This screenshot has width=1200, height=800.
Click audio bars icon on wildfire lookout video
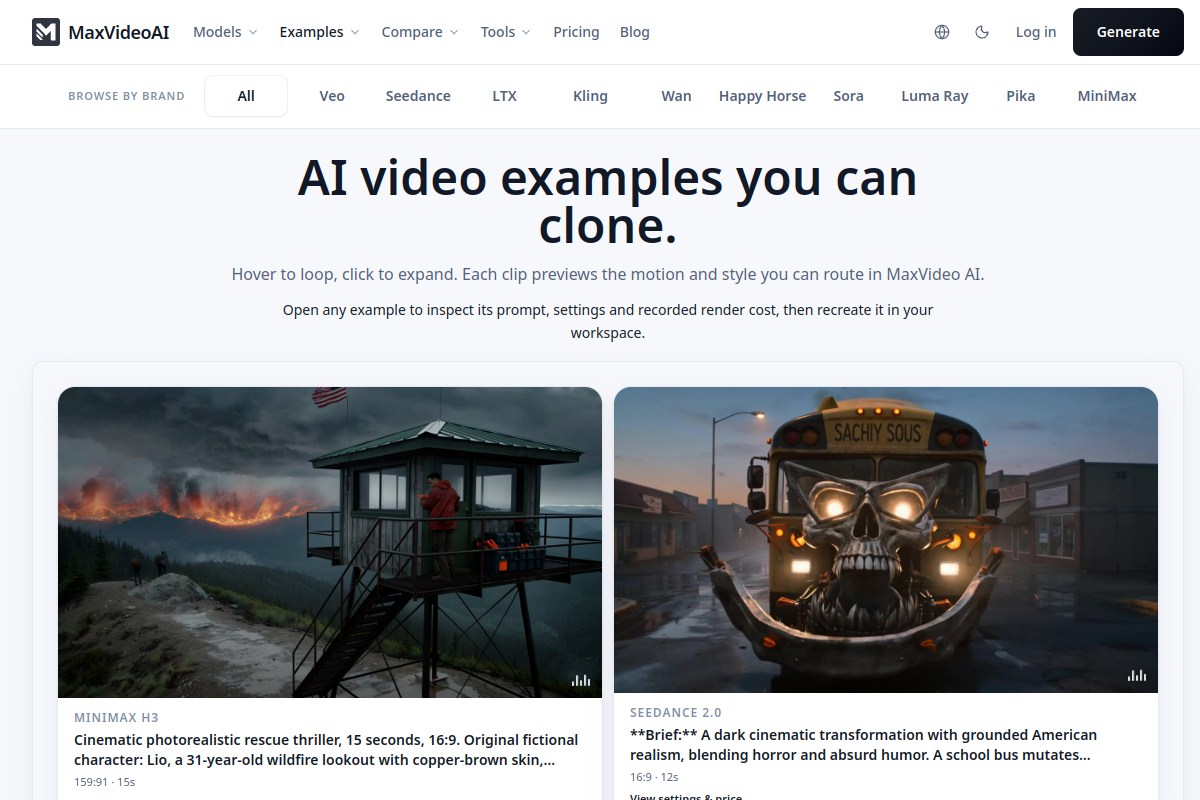581,680
